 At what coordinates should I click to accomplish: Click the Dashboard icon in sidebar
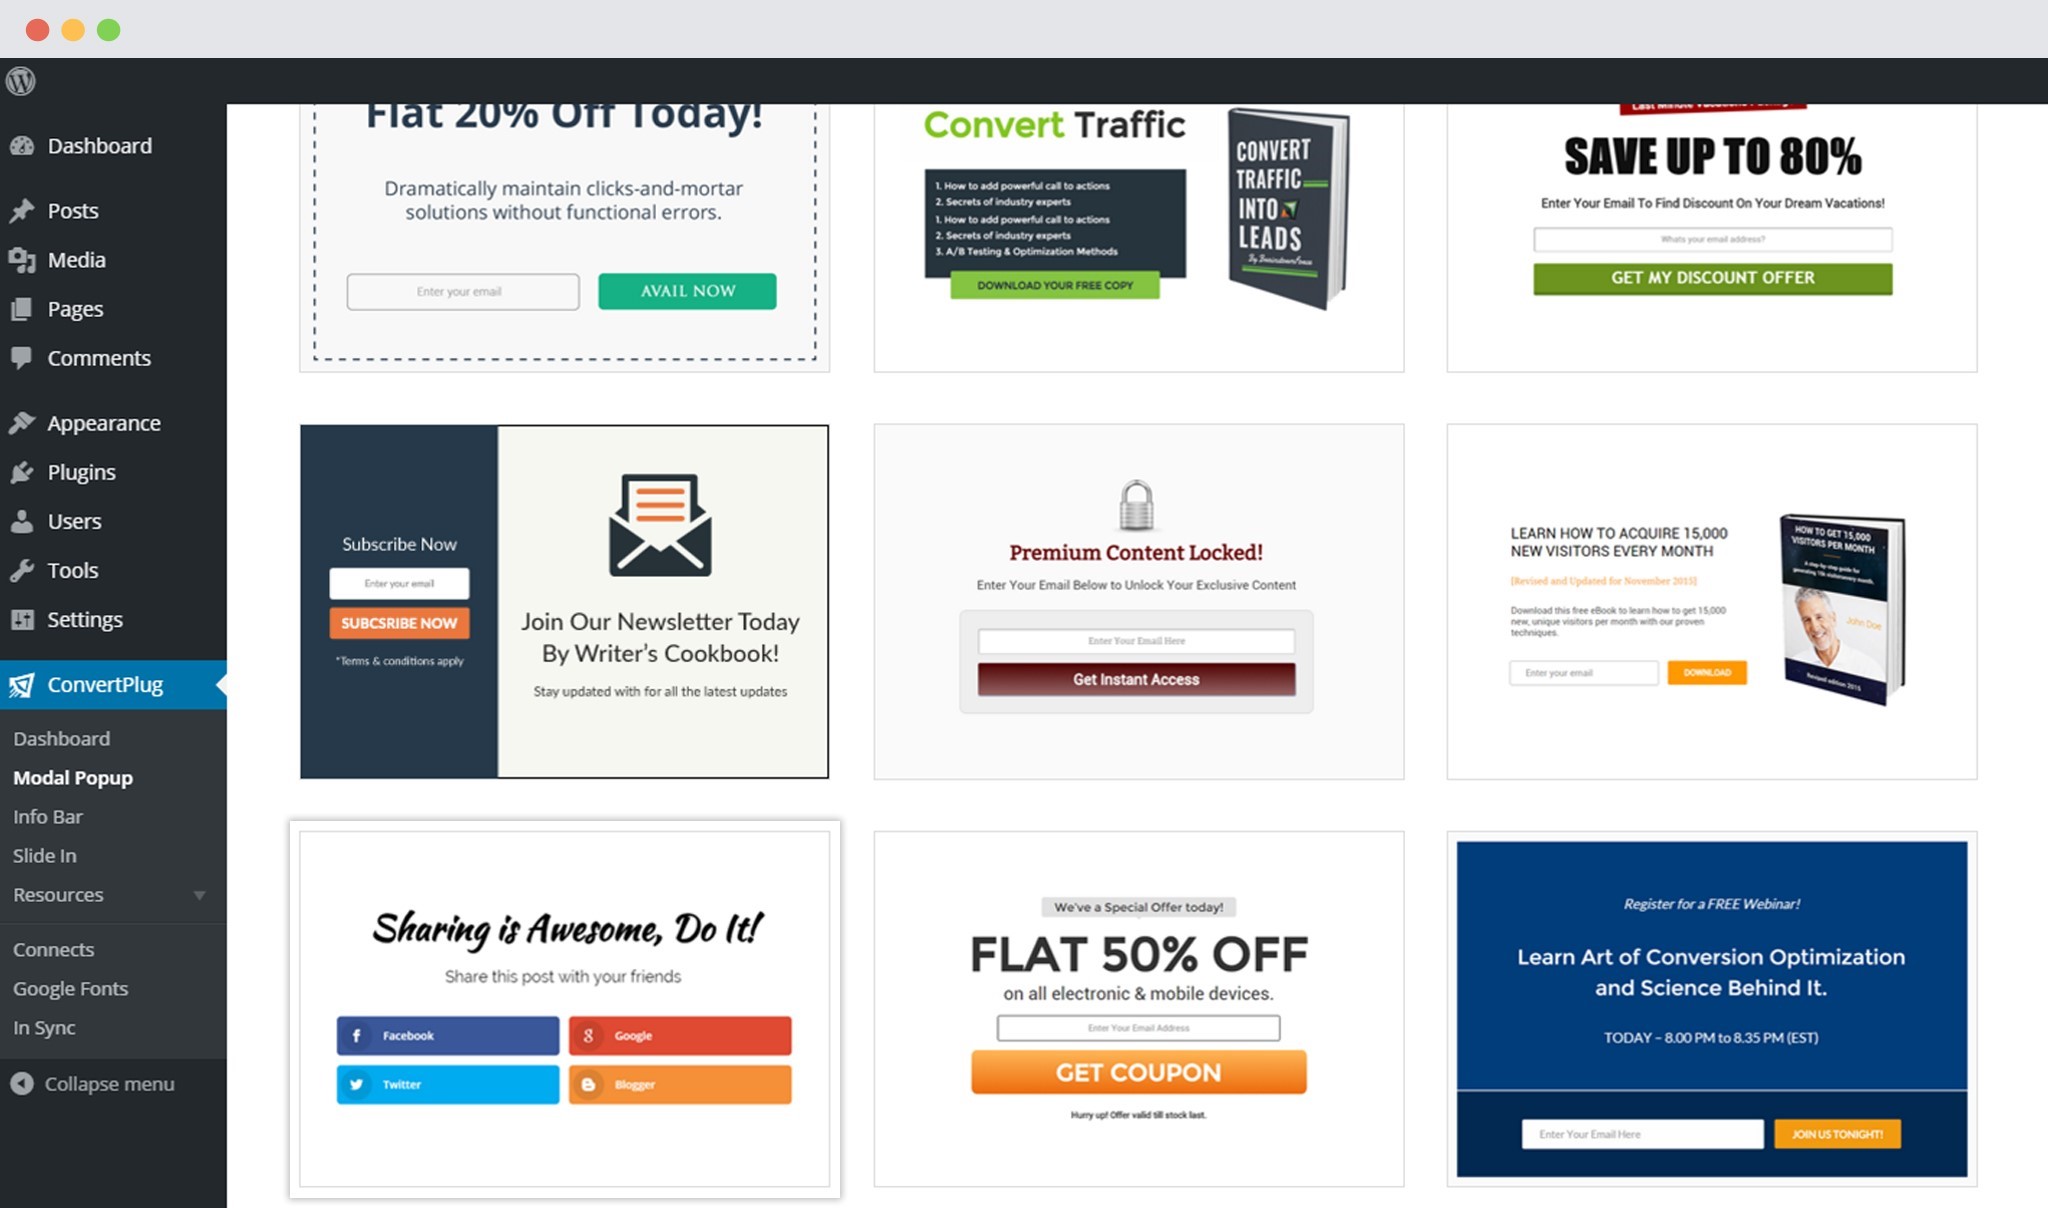(24, 144)
